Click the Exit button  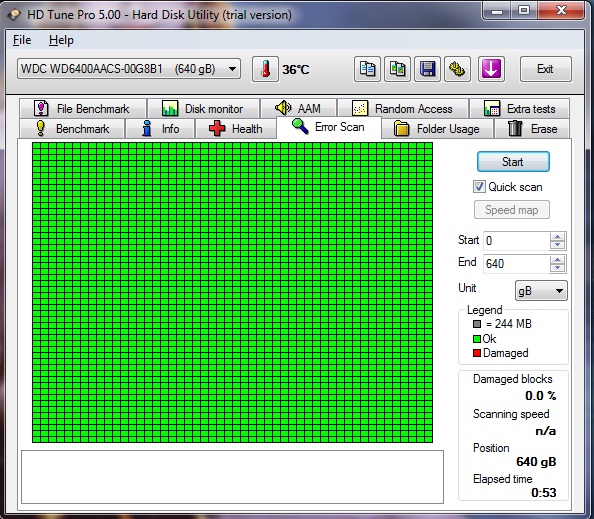click(x=546, y=69)
